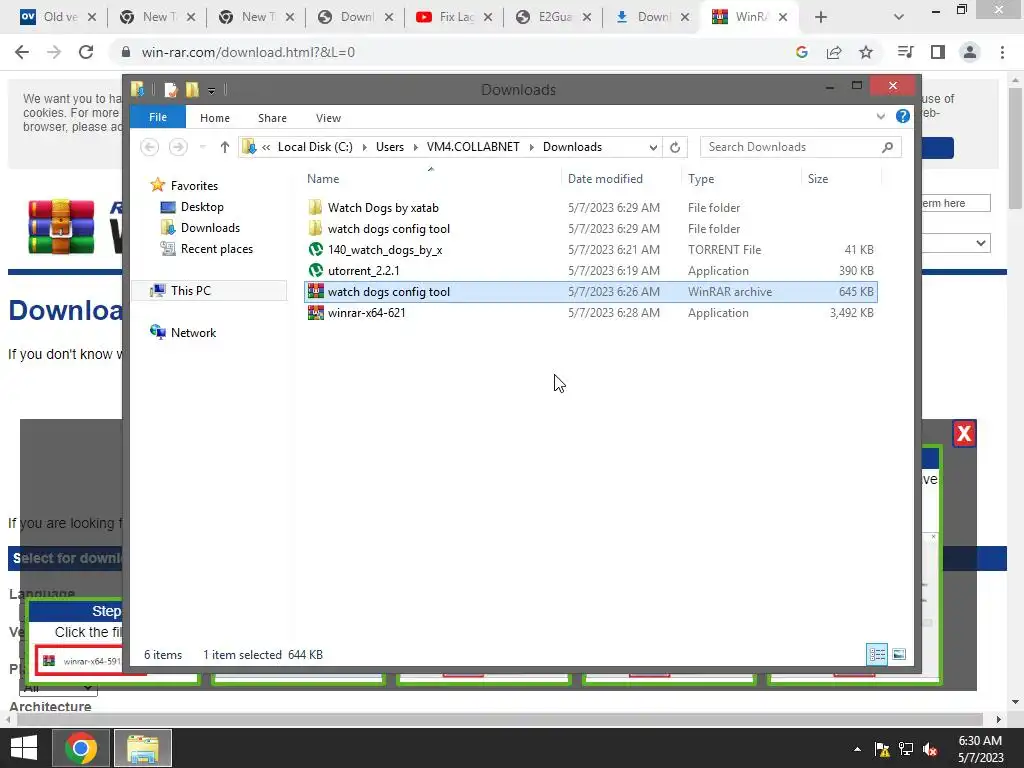
Task: Open recent locations dropdown arrow in Explorer
Action: tap(202, 147)
